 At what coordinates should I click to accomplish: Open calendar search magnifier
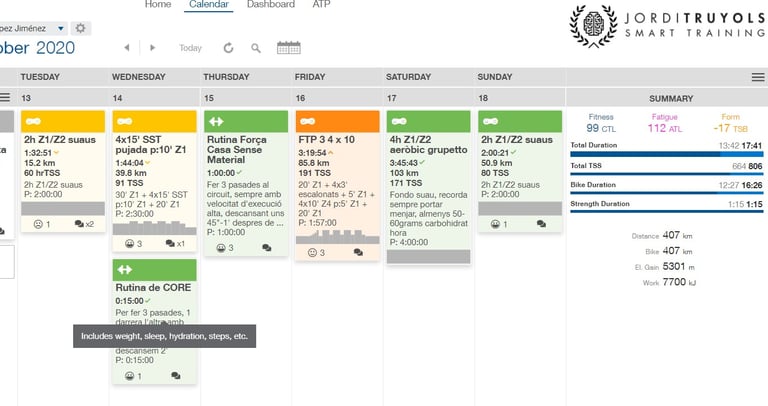click(256, 48)
